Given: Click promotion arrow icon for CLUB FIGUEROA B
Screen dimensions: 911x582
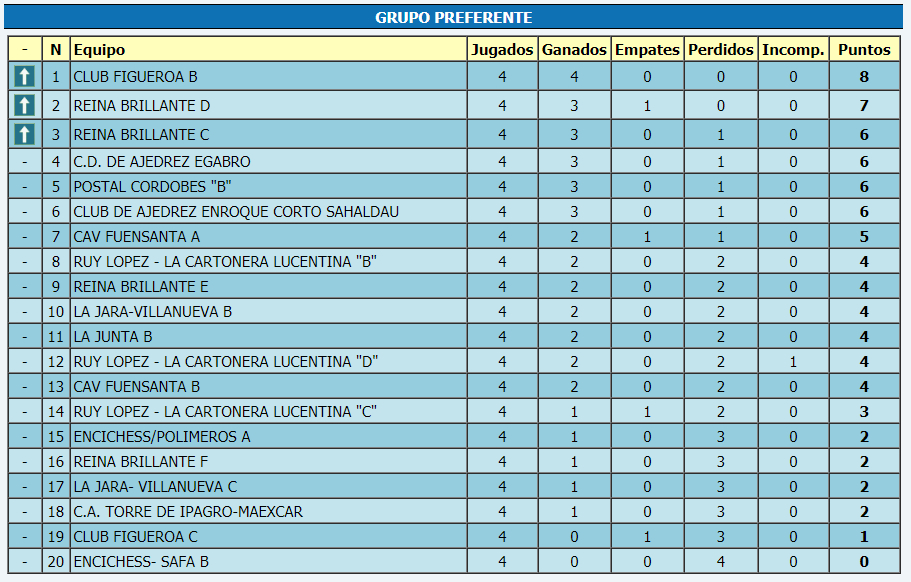Looking at the screenshot, I should [24, 77].
